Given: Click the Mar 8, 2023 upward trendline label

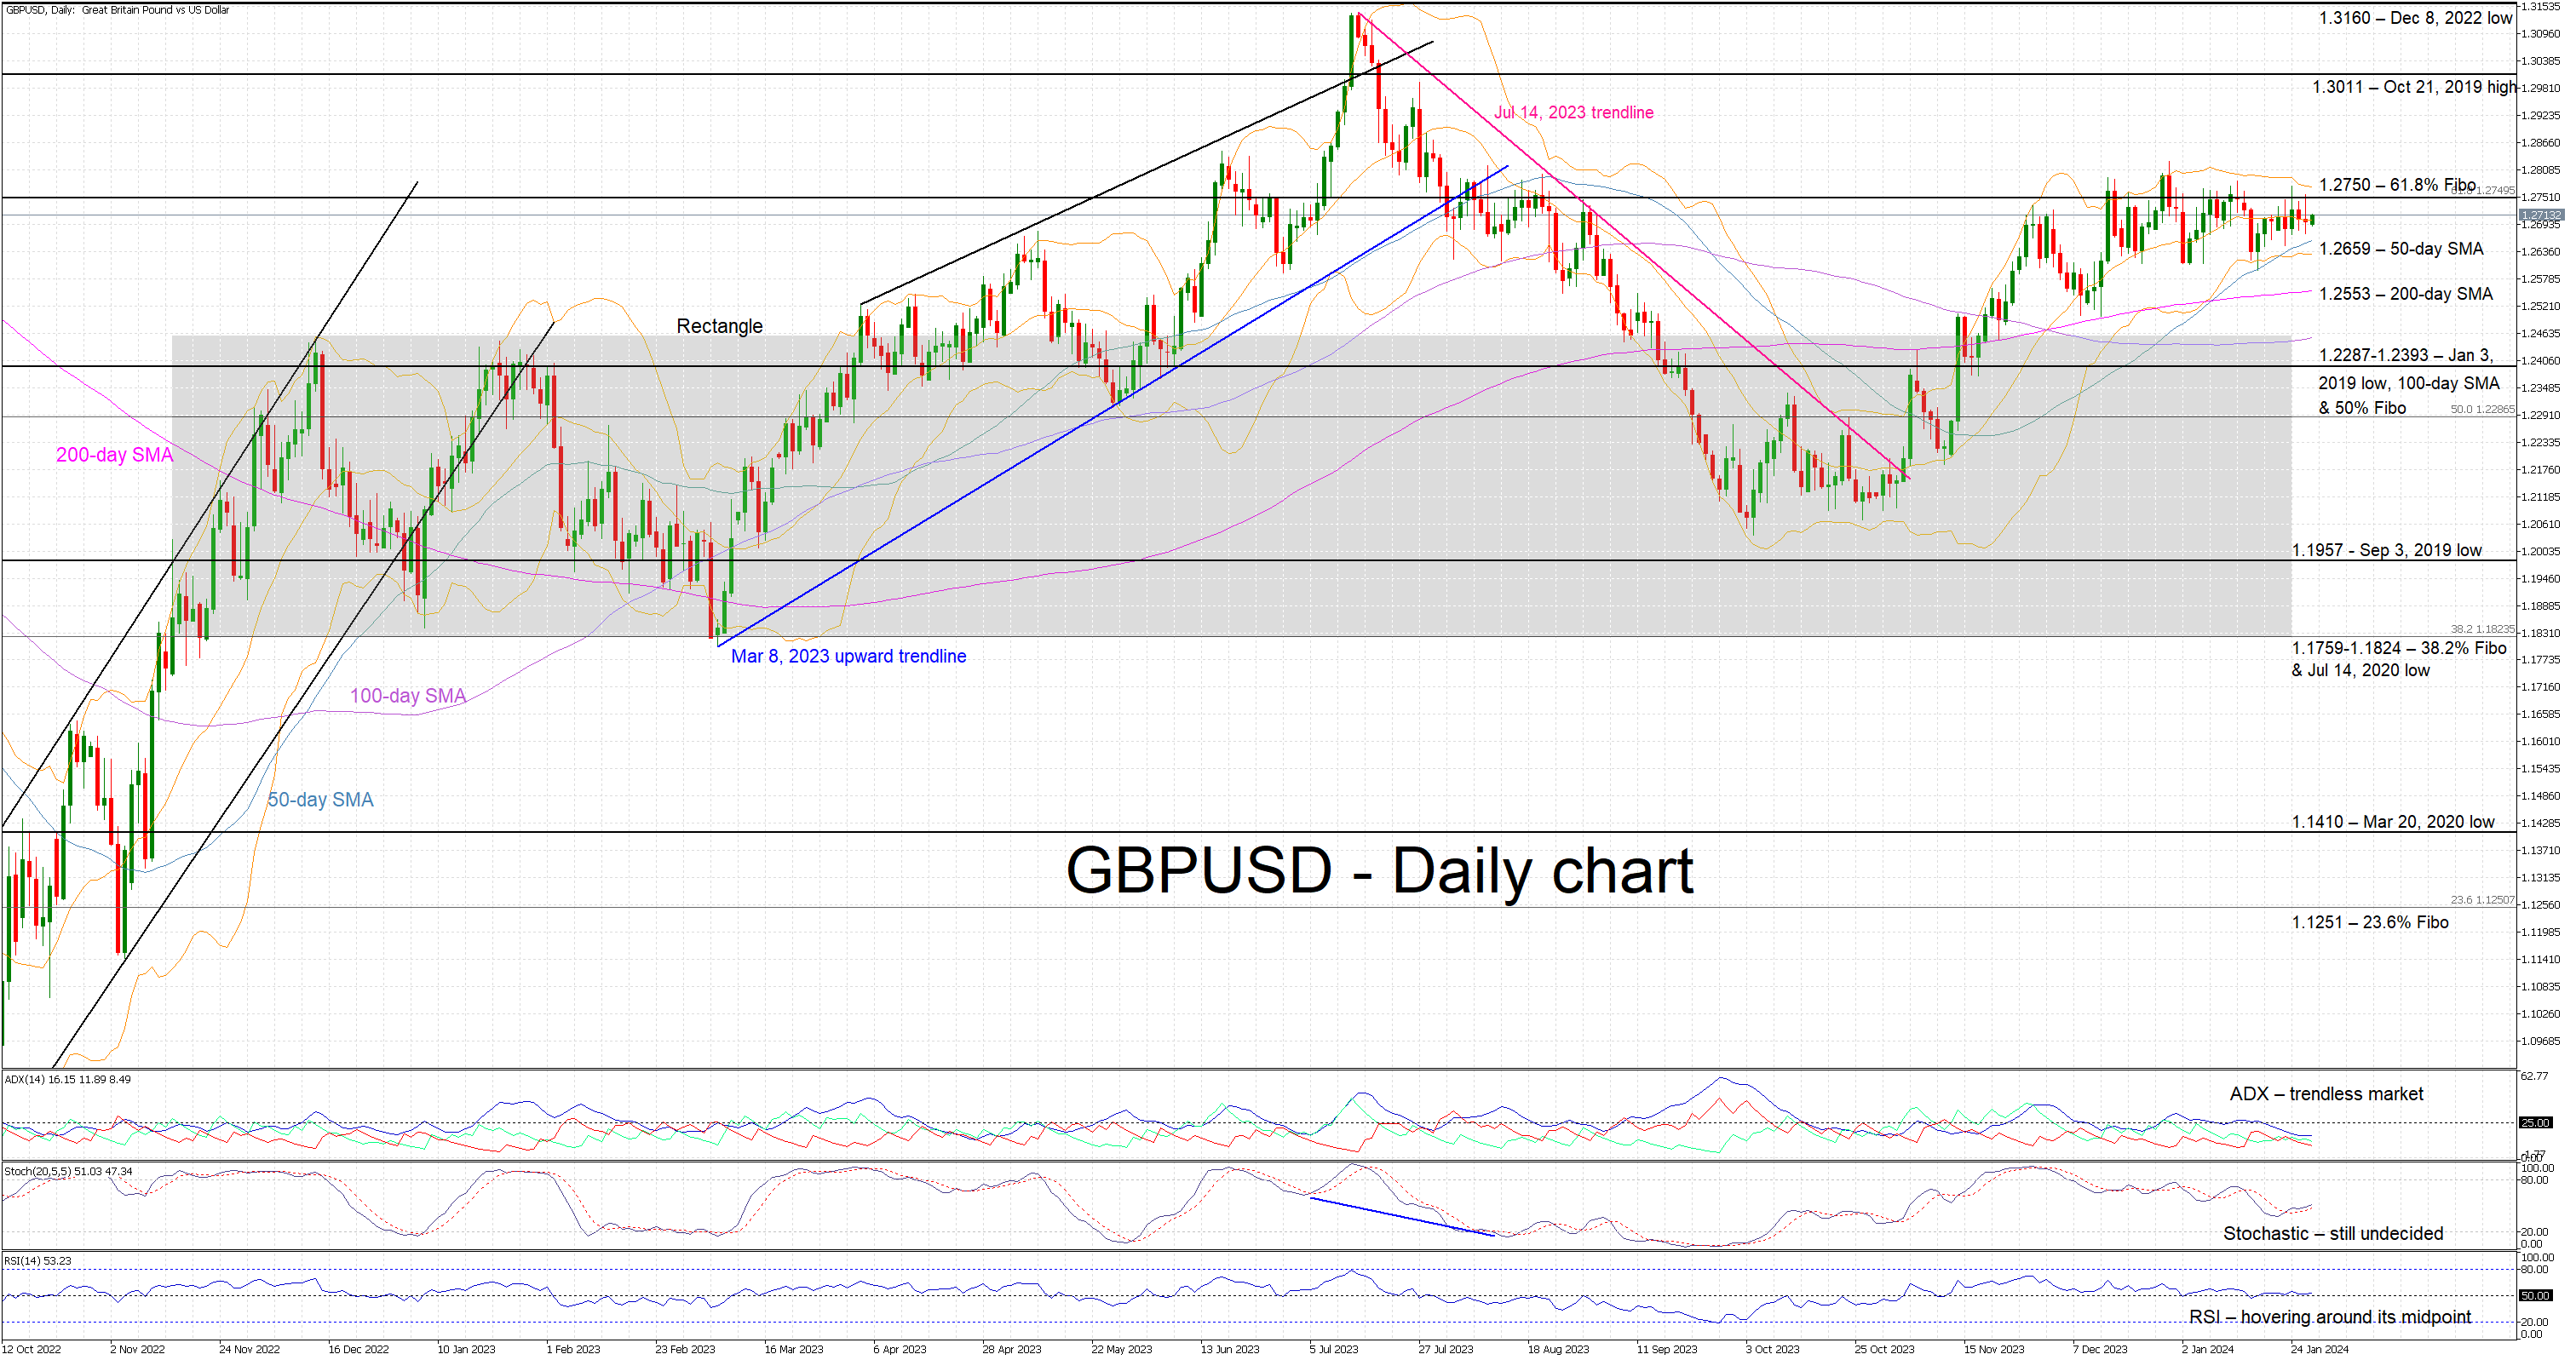Looking at the screenshot, I should (848, 657).
